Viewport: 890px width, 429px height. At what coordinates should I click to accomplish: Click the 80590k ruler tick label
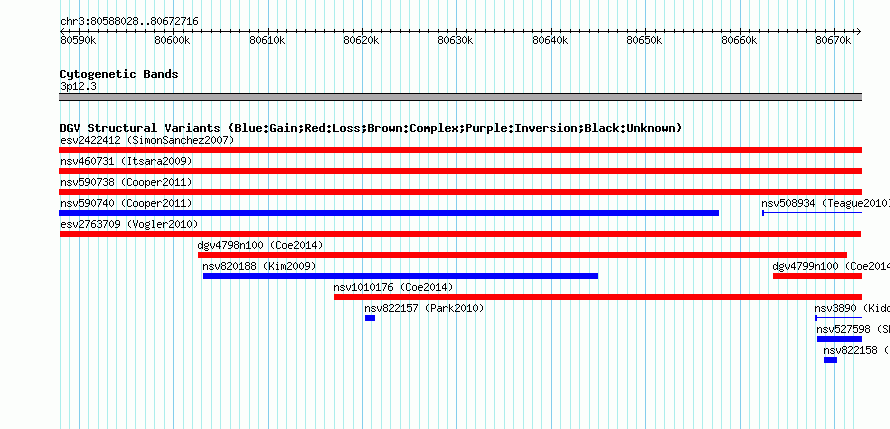pos(78,41)
